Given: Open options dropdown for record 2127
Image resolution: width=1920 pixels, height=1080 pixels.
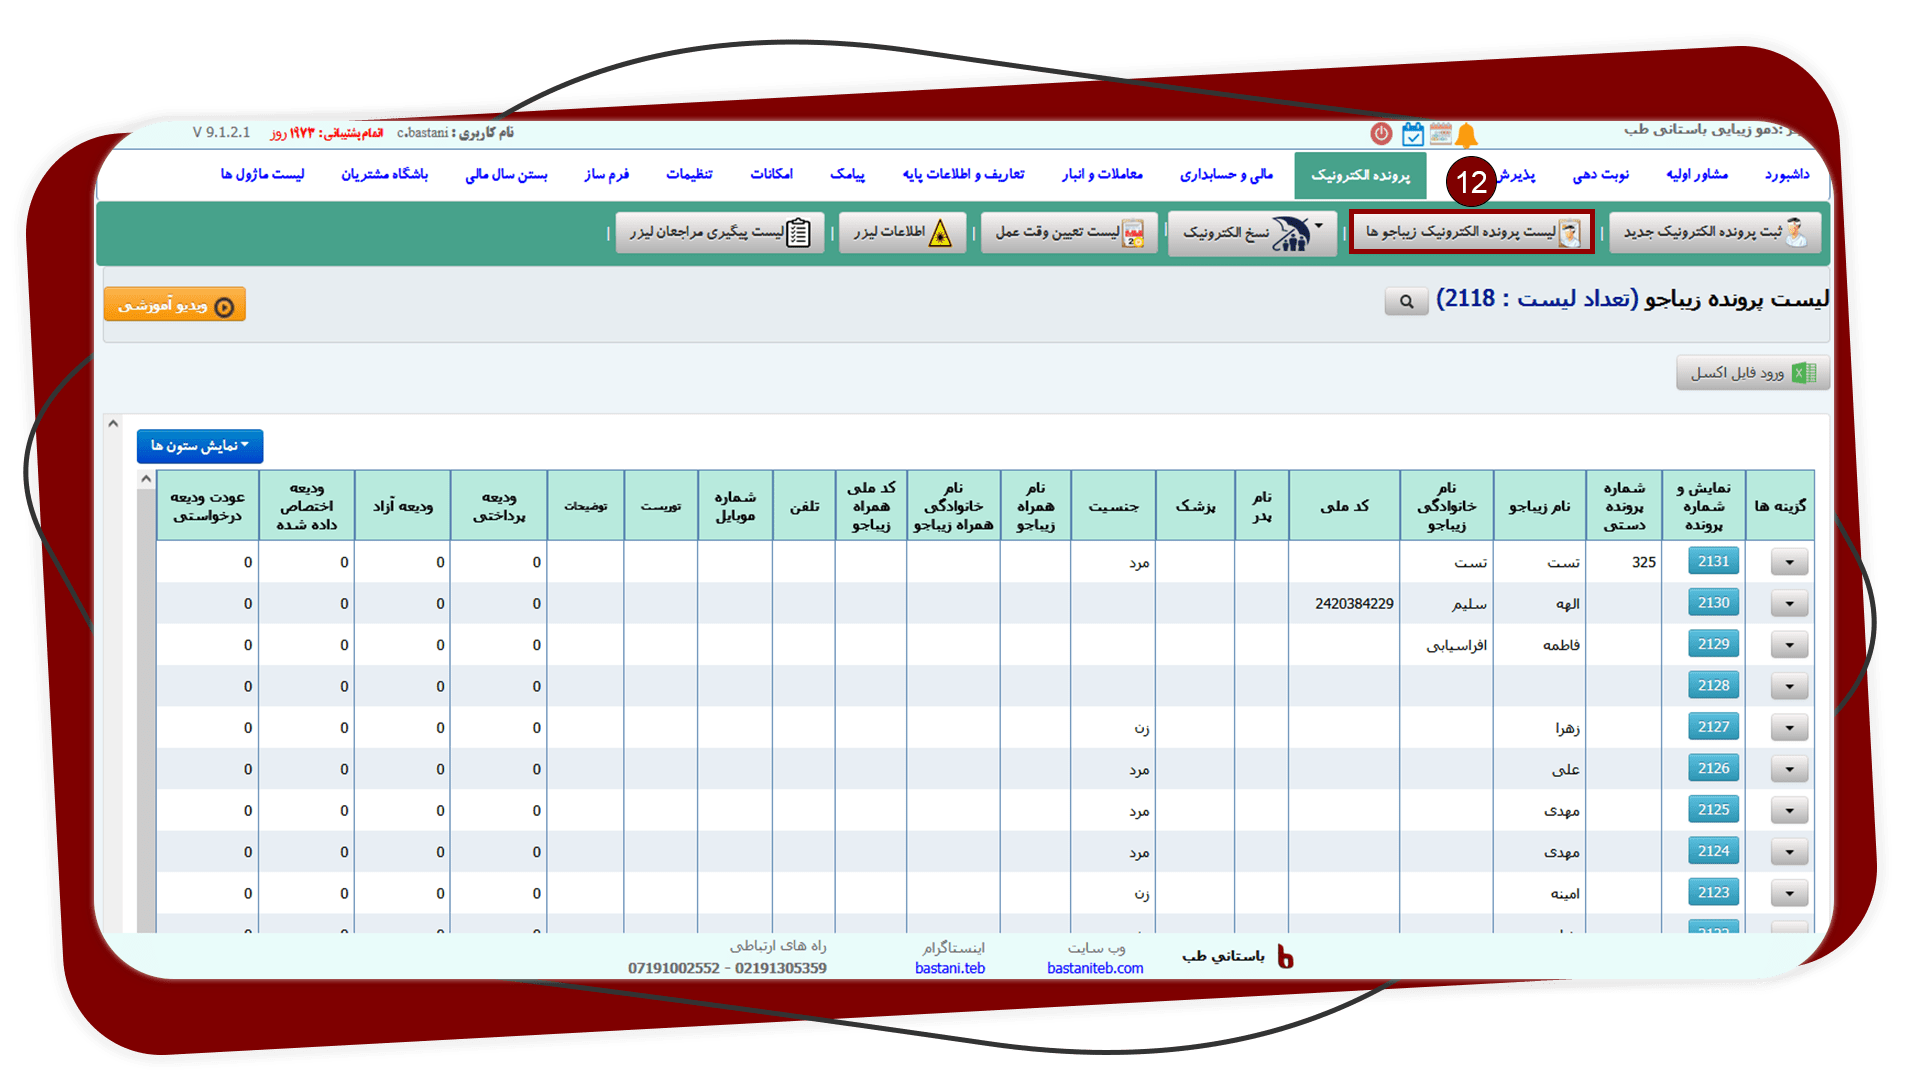Looking at the screenshot, I should tap(1789, 728).
